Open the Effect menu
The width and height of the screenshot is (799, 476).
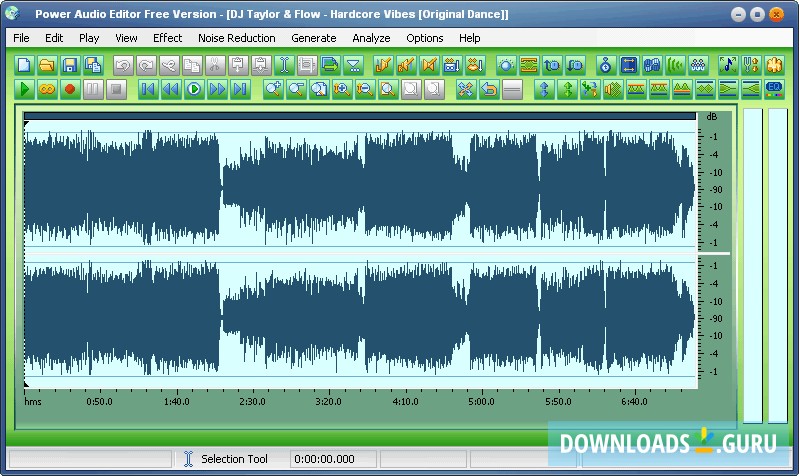click(x=168, y=38)
